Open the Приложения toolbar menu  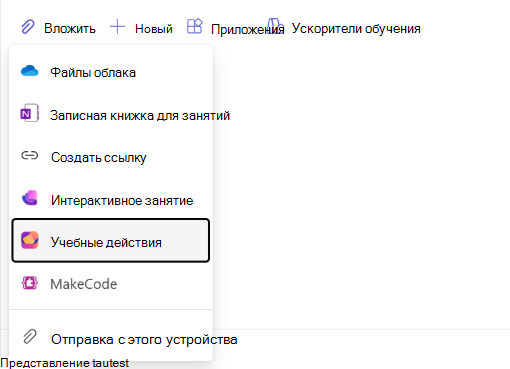click(x=235, y=27)
